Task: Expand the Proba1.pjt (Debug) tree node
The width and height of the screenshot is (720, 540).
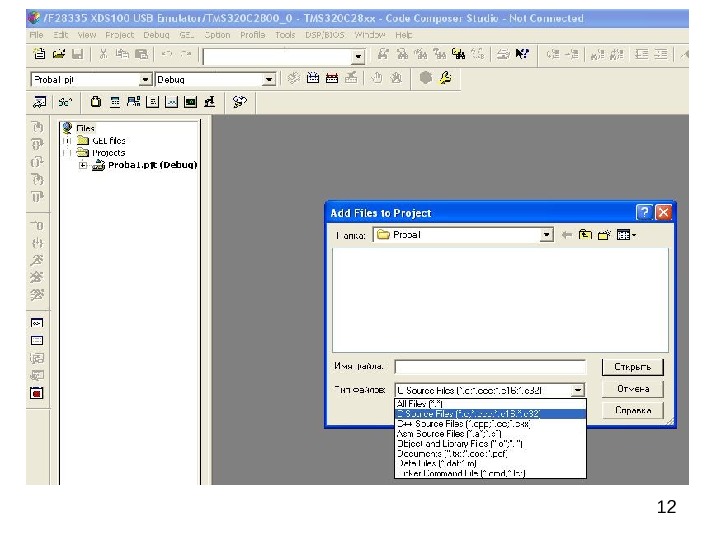Action: point(83,165)
